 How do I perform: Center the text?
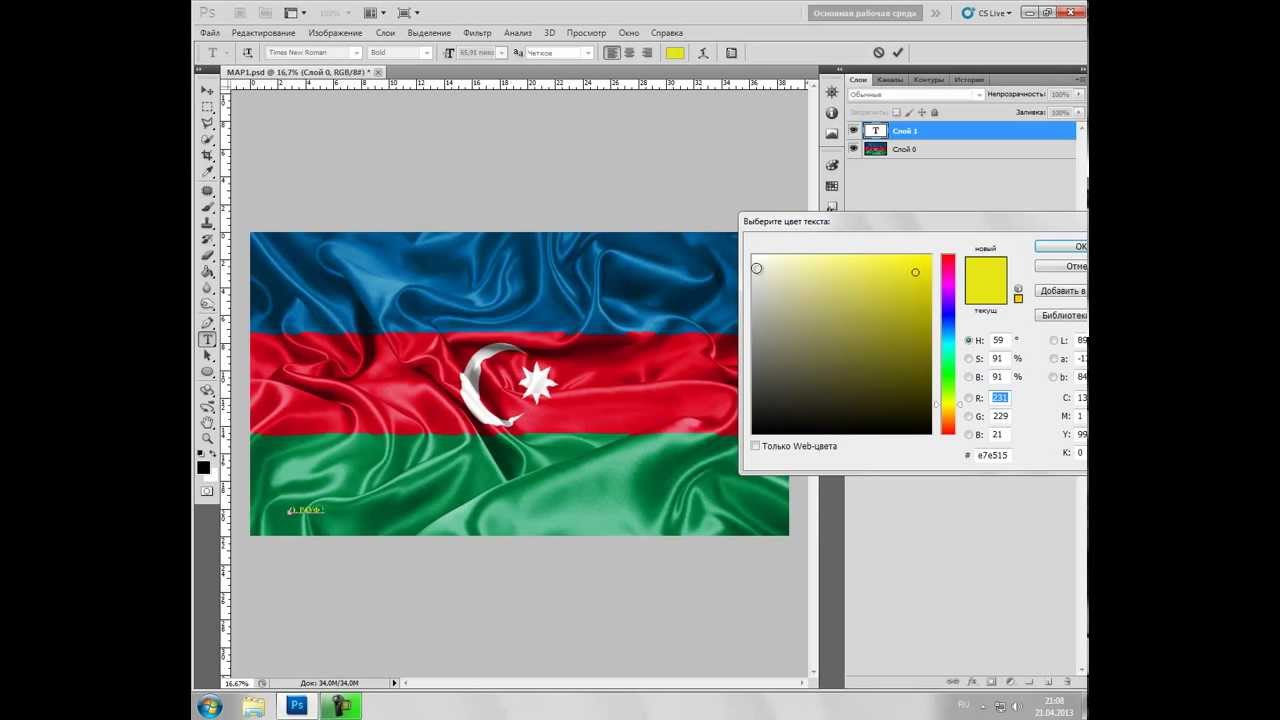tap(629, 53)
